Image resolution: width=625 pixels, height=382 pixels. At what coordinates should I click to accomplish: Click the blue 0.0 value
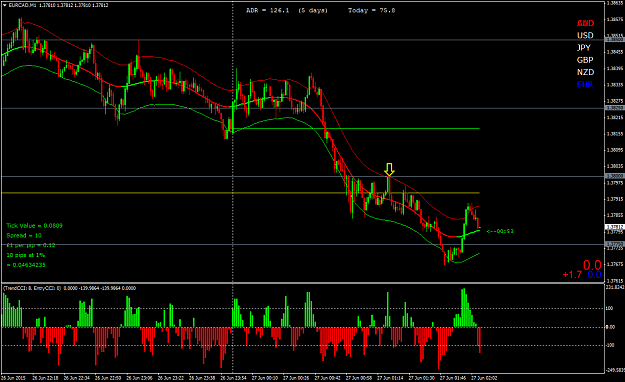tap(594, 274)
